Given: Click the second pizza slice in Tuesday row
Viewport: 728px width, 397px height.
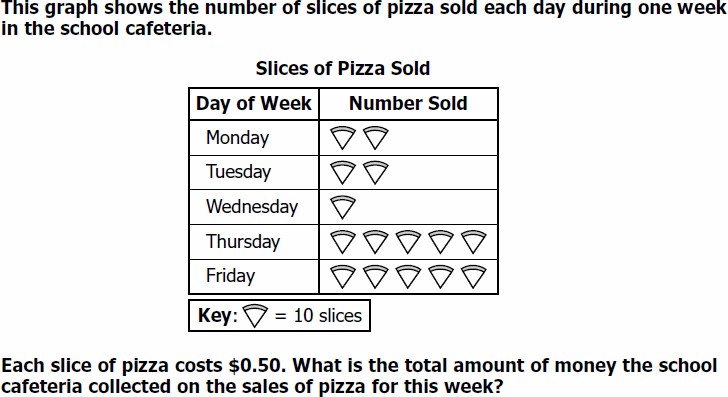Looking at the screenshot, I should pyautogui.click(x=376, y=173).
